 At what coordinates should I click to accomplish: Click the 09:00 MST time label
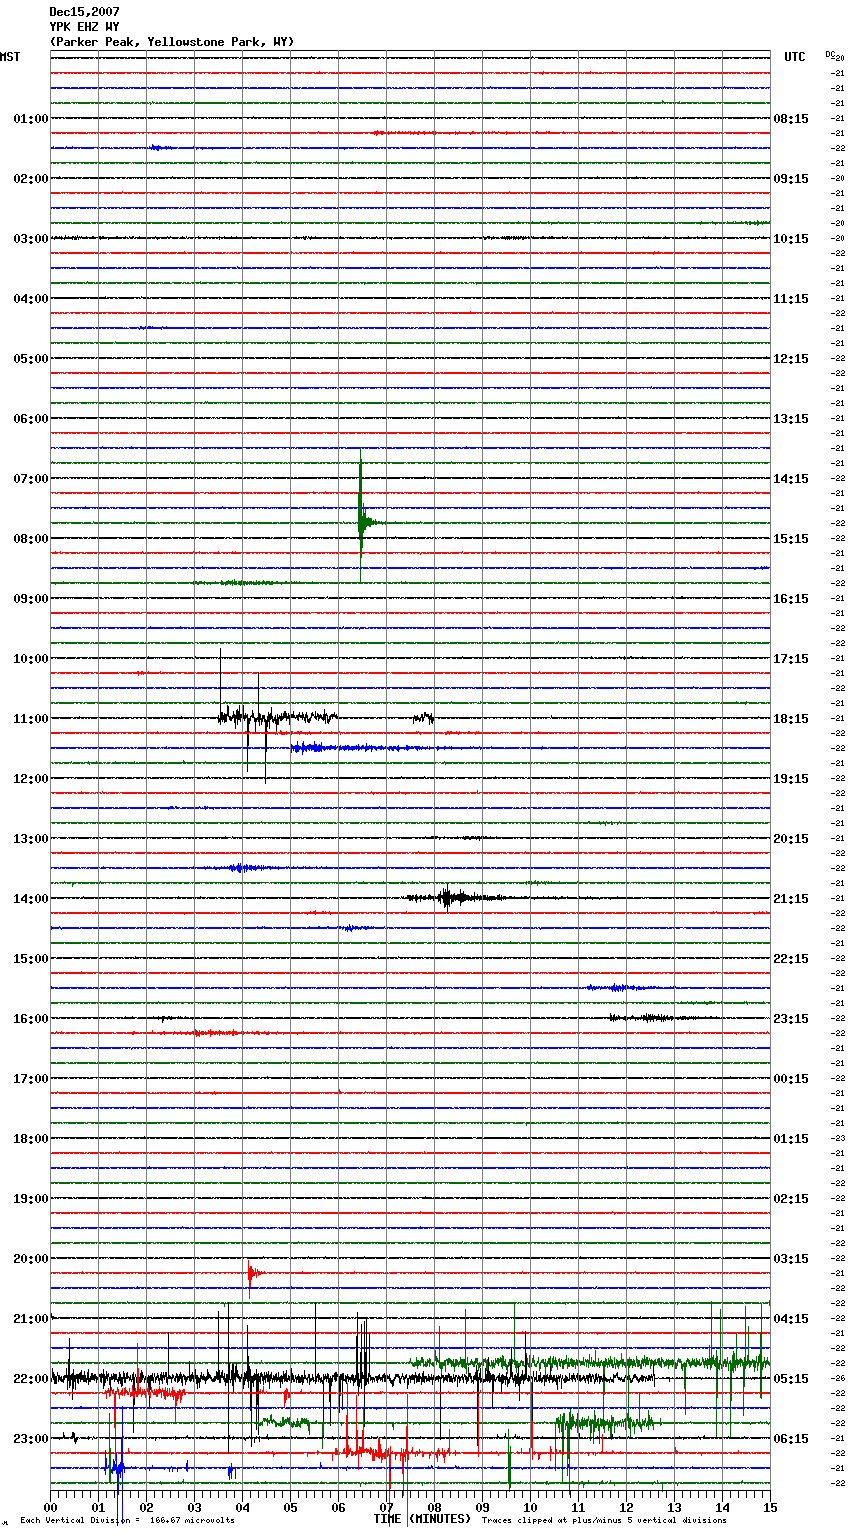(31, 599)
